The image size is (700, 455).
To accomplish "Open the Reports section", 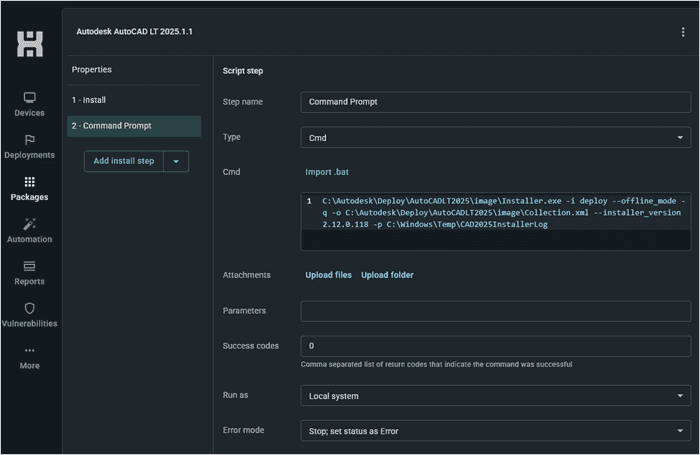I will pyautogui.click(x=30, y=273).
